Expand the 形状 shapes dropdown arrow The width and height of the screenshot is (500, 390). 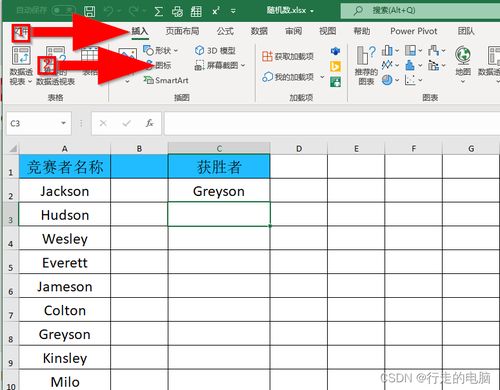[176, 51]
